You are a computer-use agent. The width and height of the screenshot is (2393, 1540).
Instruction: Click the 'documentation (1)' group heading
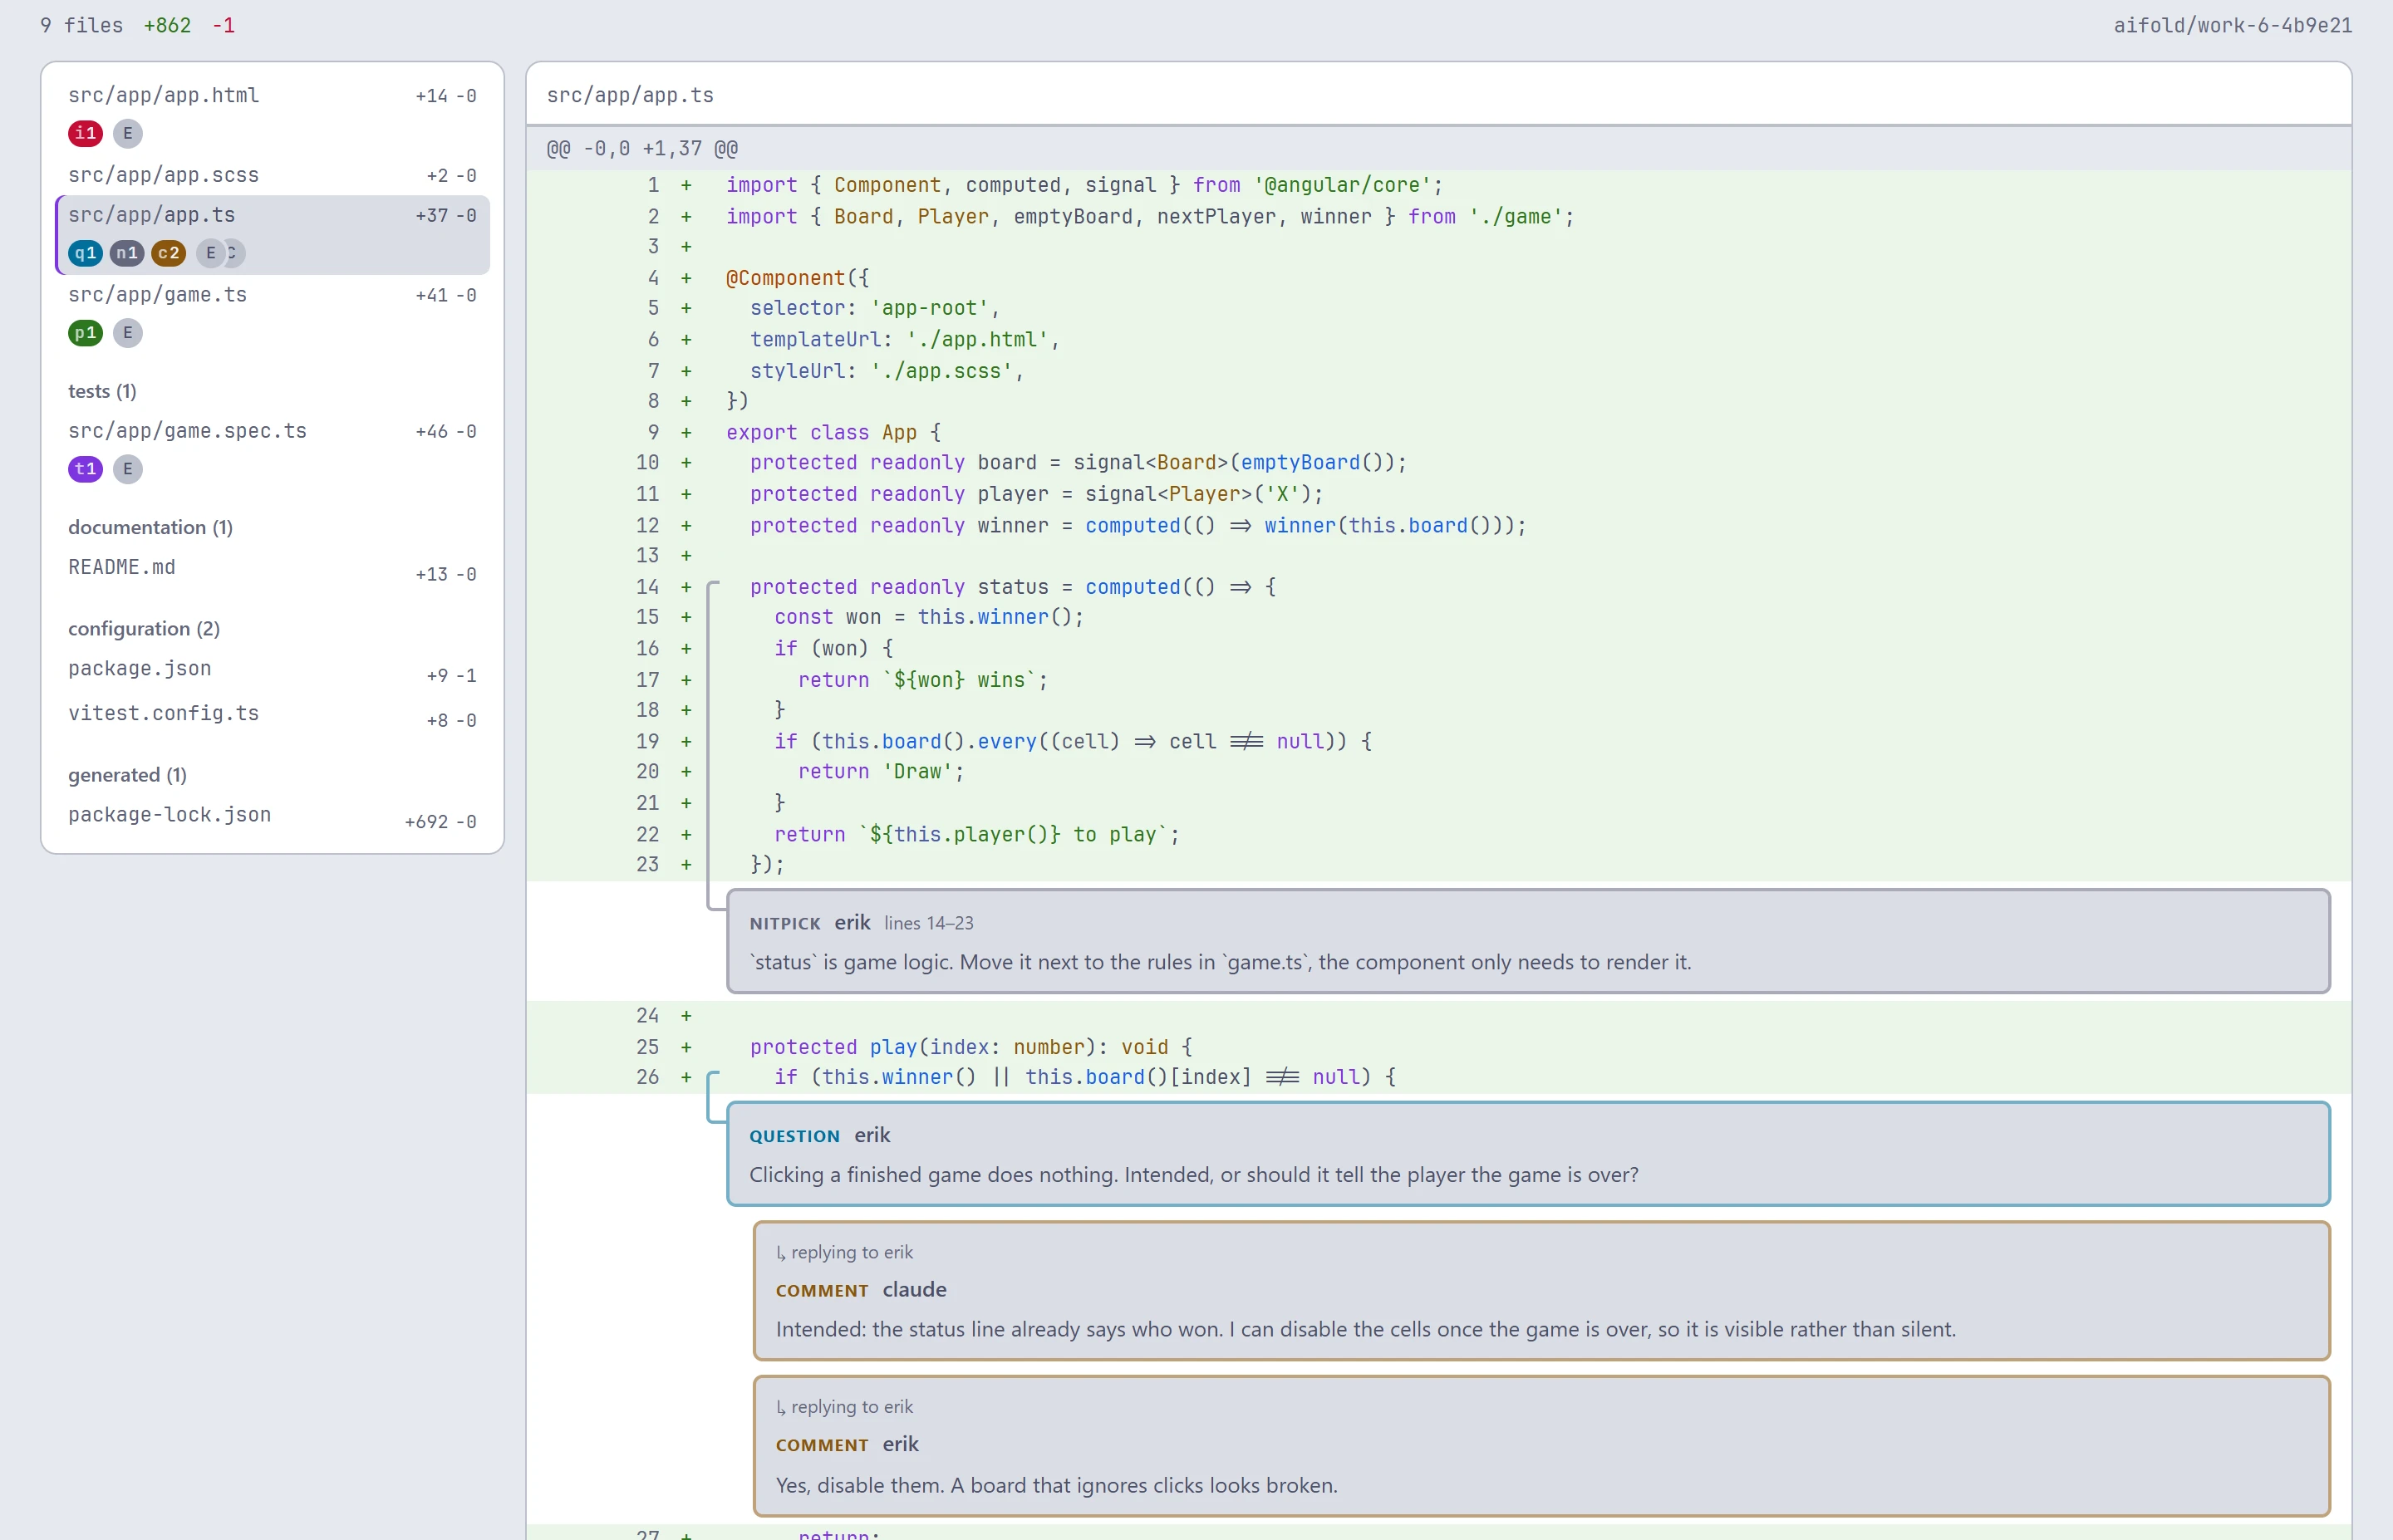coord(150,527)
